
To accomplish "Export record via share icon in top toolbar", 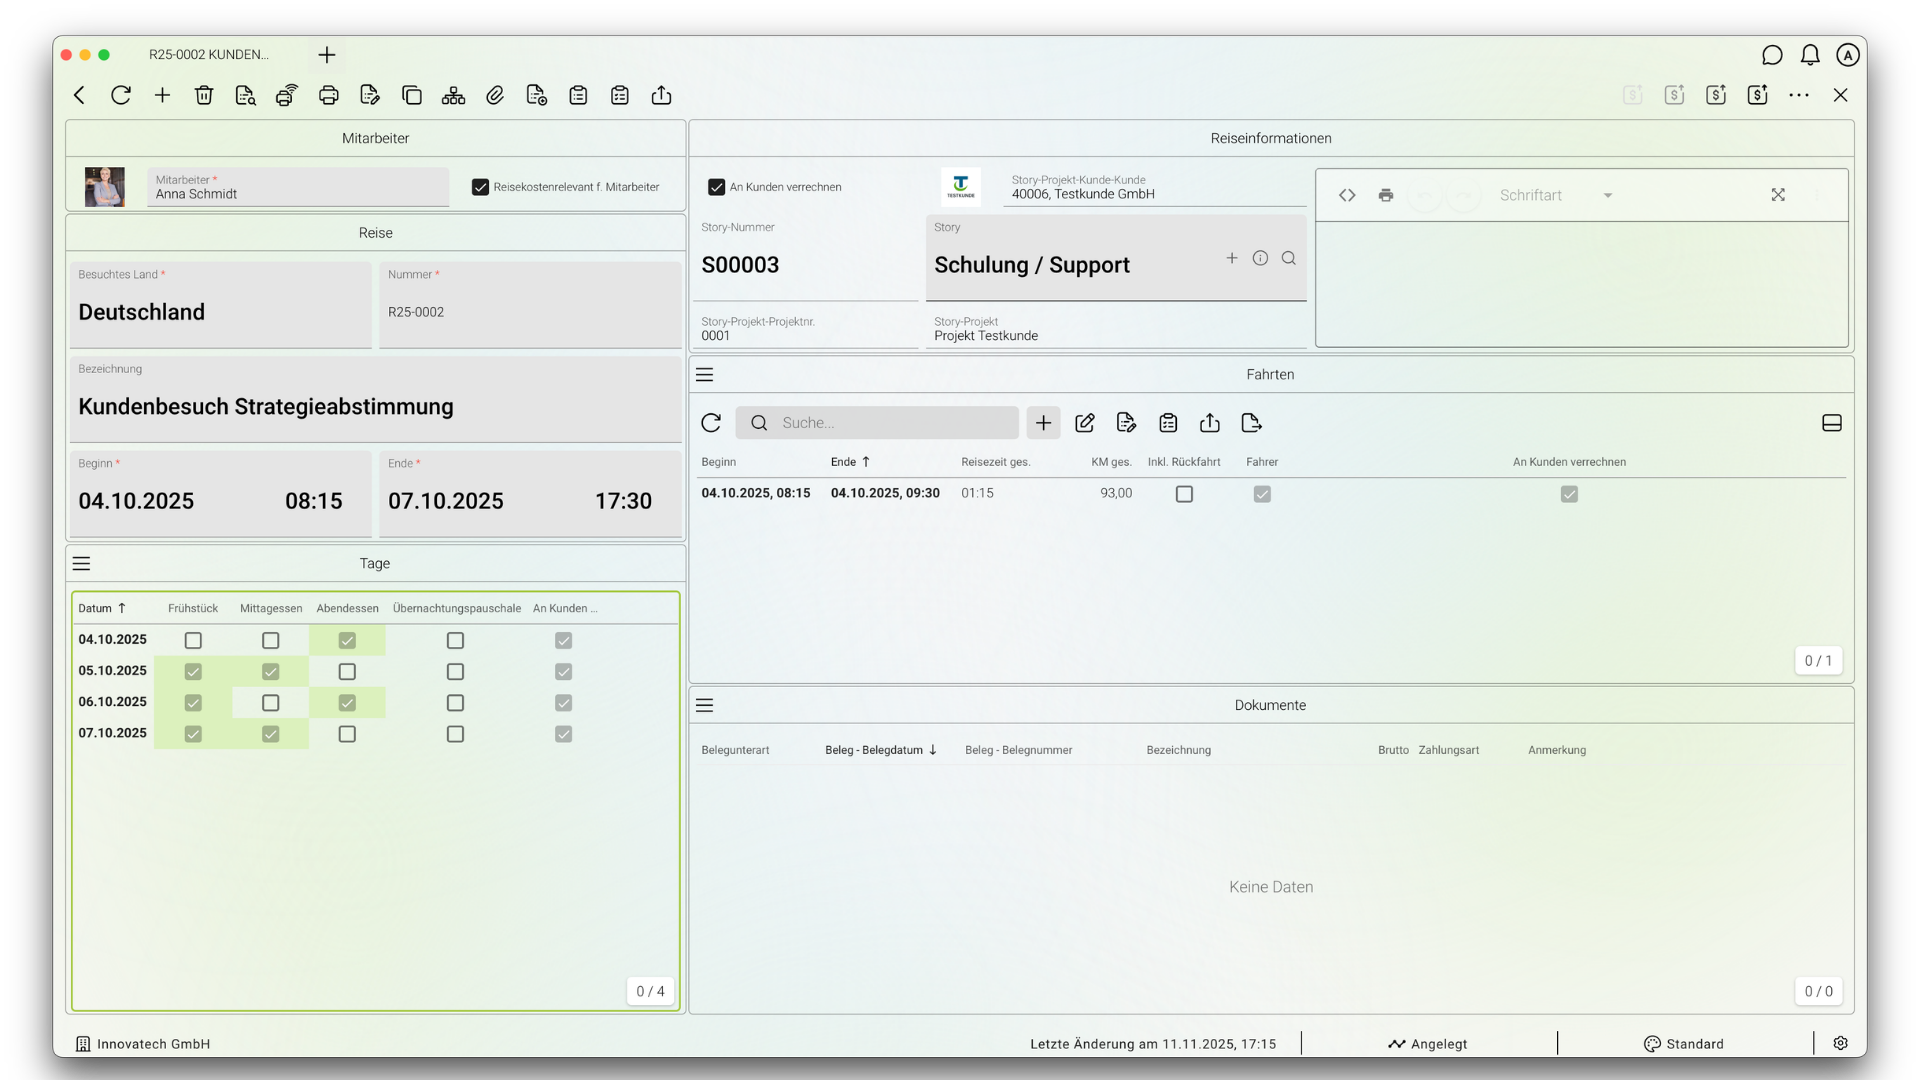I will [x=661, y=95].
